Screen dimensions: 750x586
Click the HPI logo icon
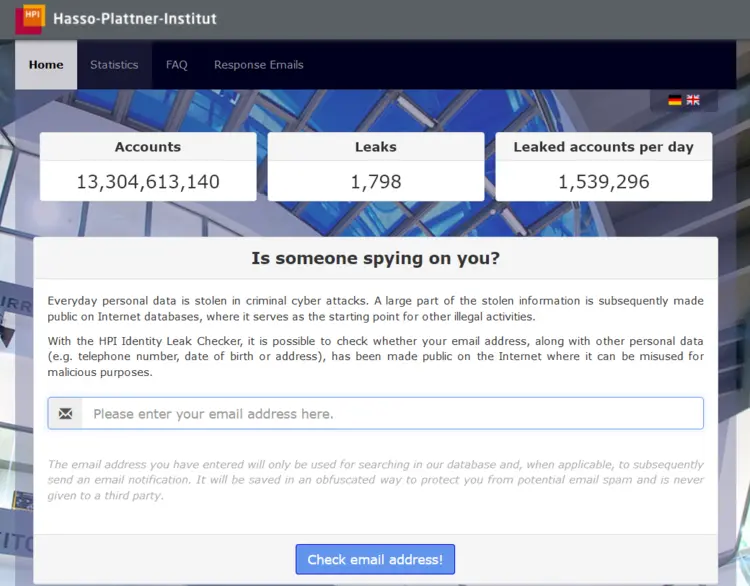coord(30,17)
